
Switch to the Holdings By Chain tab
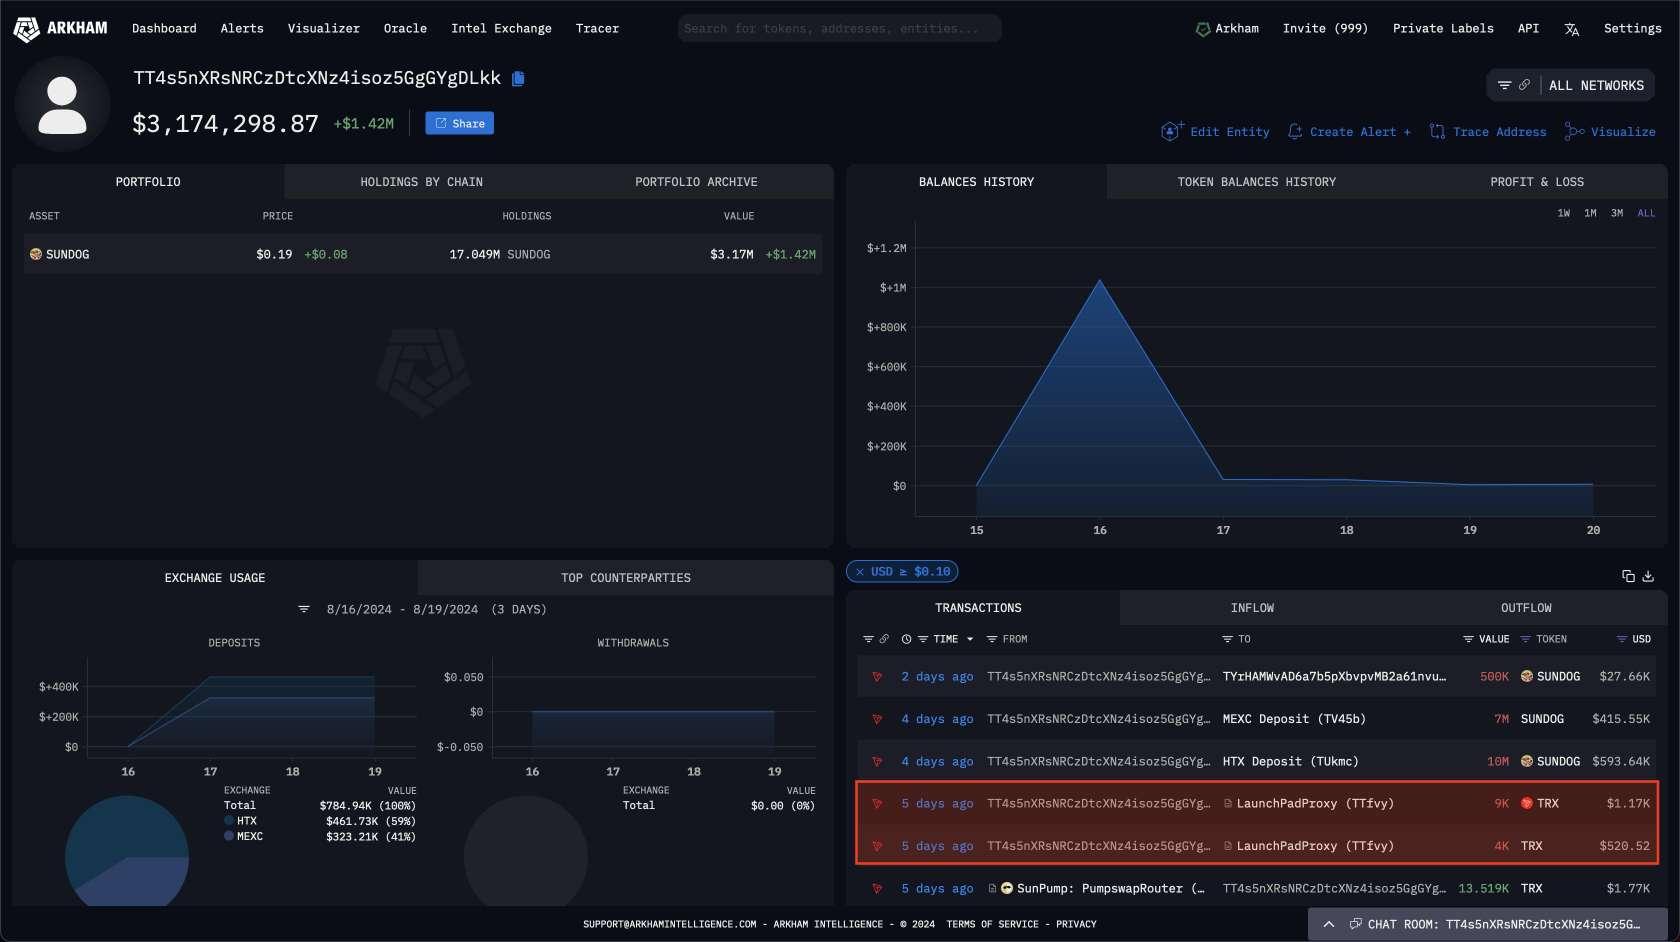point(421,182)
